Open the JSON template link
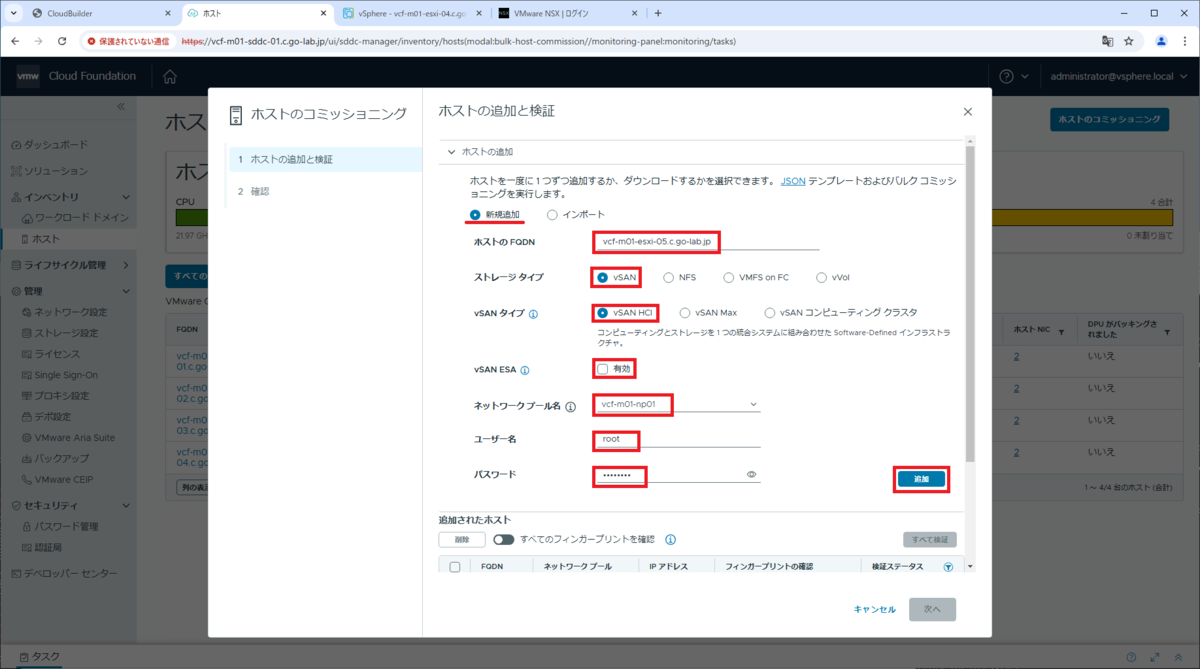Screen dimensions: 1200x669 793,181
